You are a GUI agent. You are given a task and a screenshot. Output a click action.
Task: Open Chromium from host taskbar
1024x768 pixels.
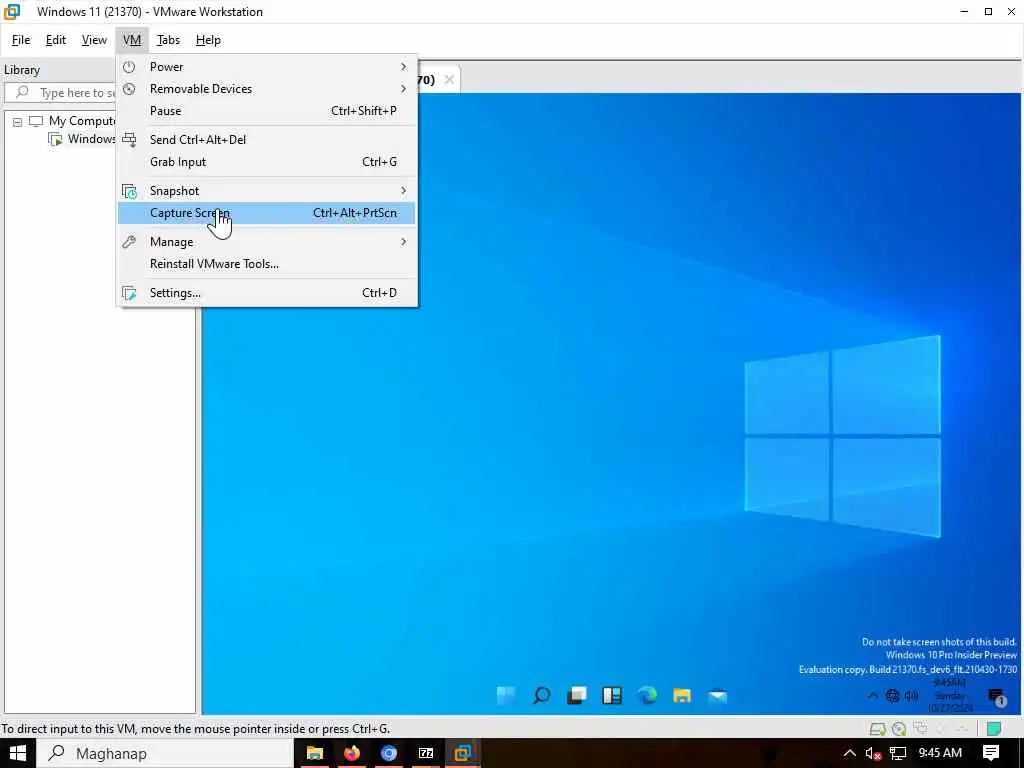pos(389,754)
